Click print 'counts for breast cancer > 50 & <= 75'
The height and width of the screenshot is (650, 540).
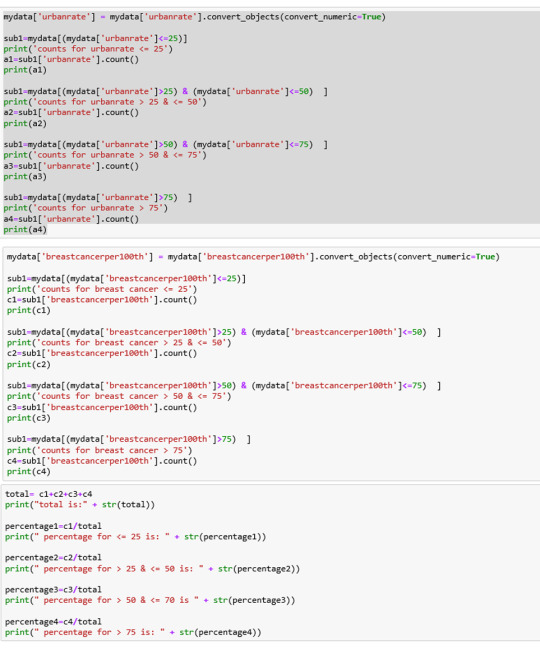[x=119, y=396]
